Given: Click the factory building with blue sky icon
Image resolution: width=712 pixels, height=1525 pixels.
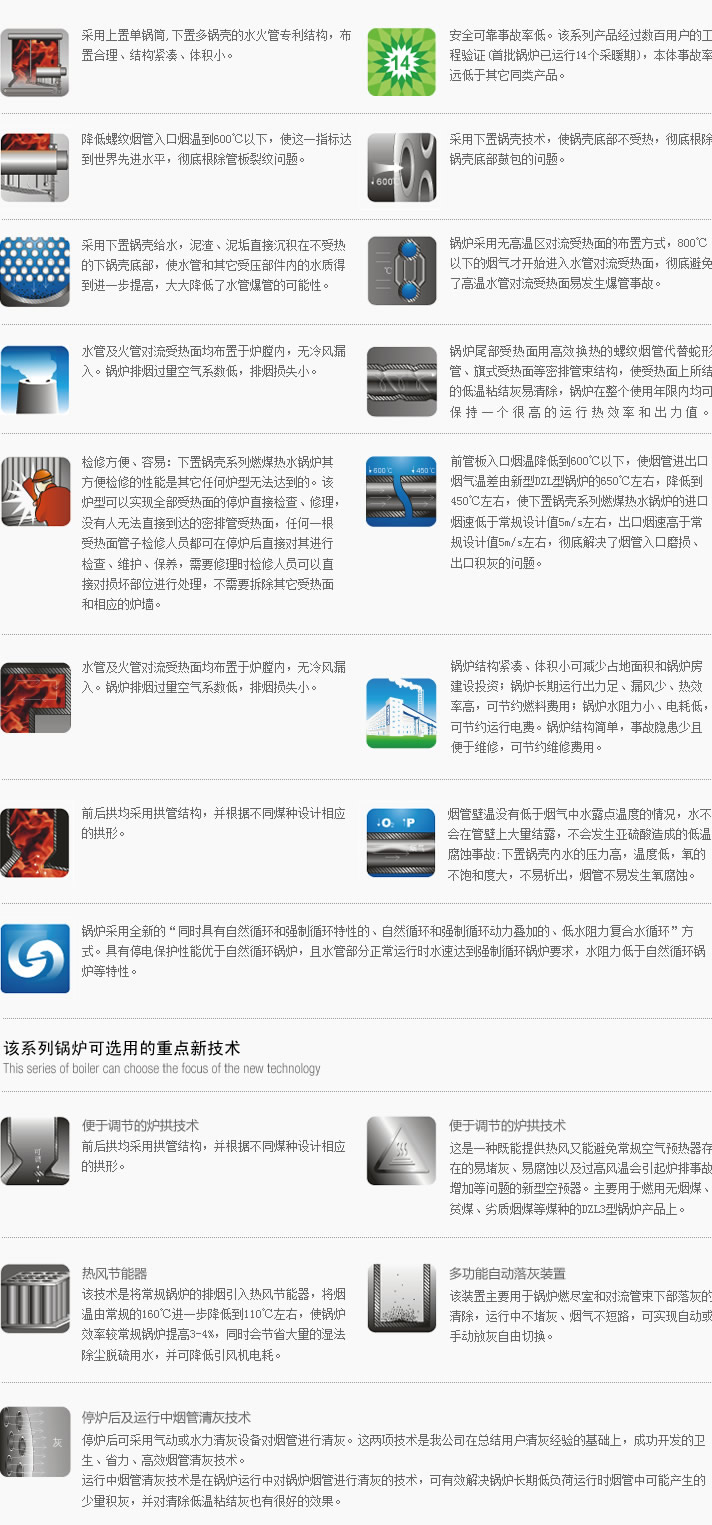Looking at the screenshot, I should click(401, 713).
